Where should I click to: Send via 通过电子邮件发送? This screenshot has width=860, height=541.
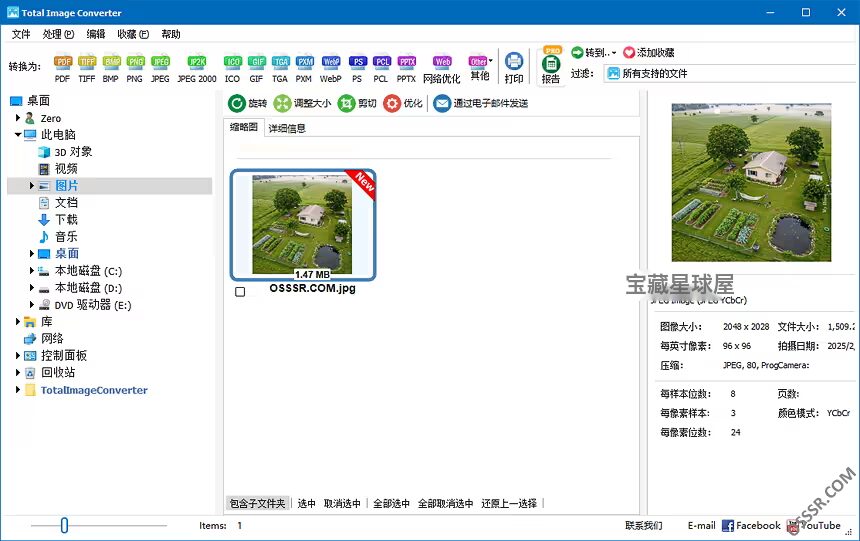click(480, 103)
